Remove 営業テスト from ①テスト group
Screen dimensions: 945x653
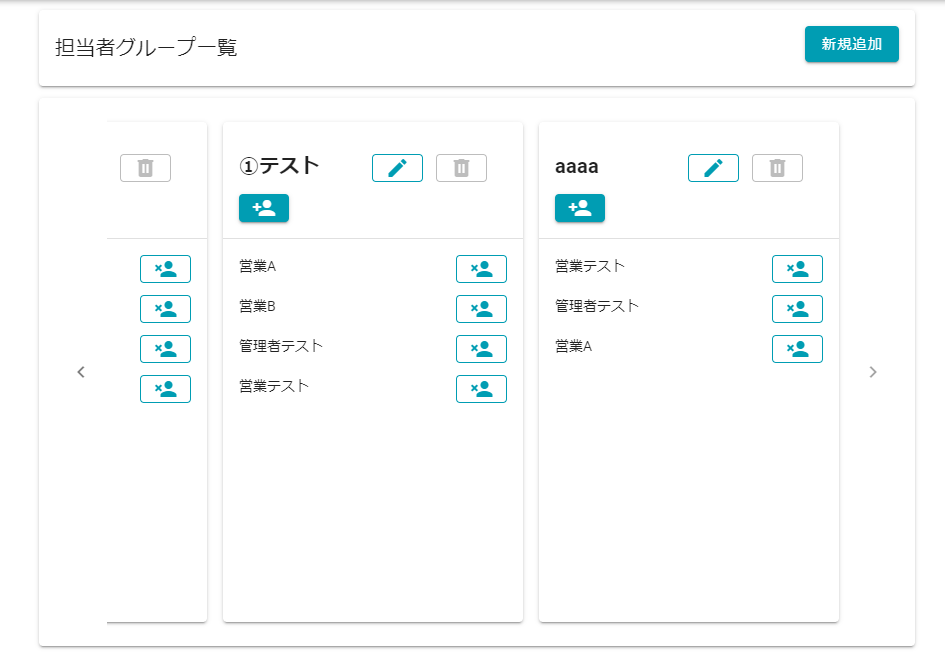(481, 389)
